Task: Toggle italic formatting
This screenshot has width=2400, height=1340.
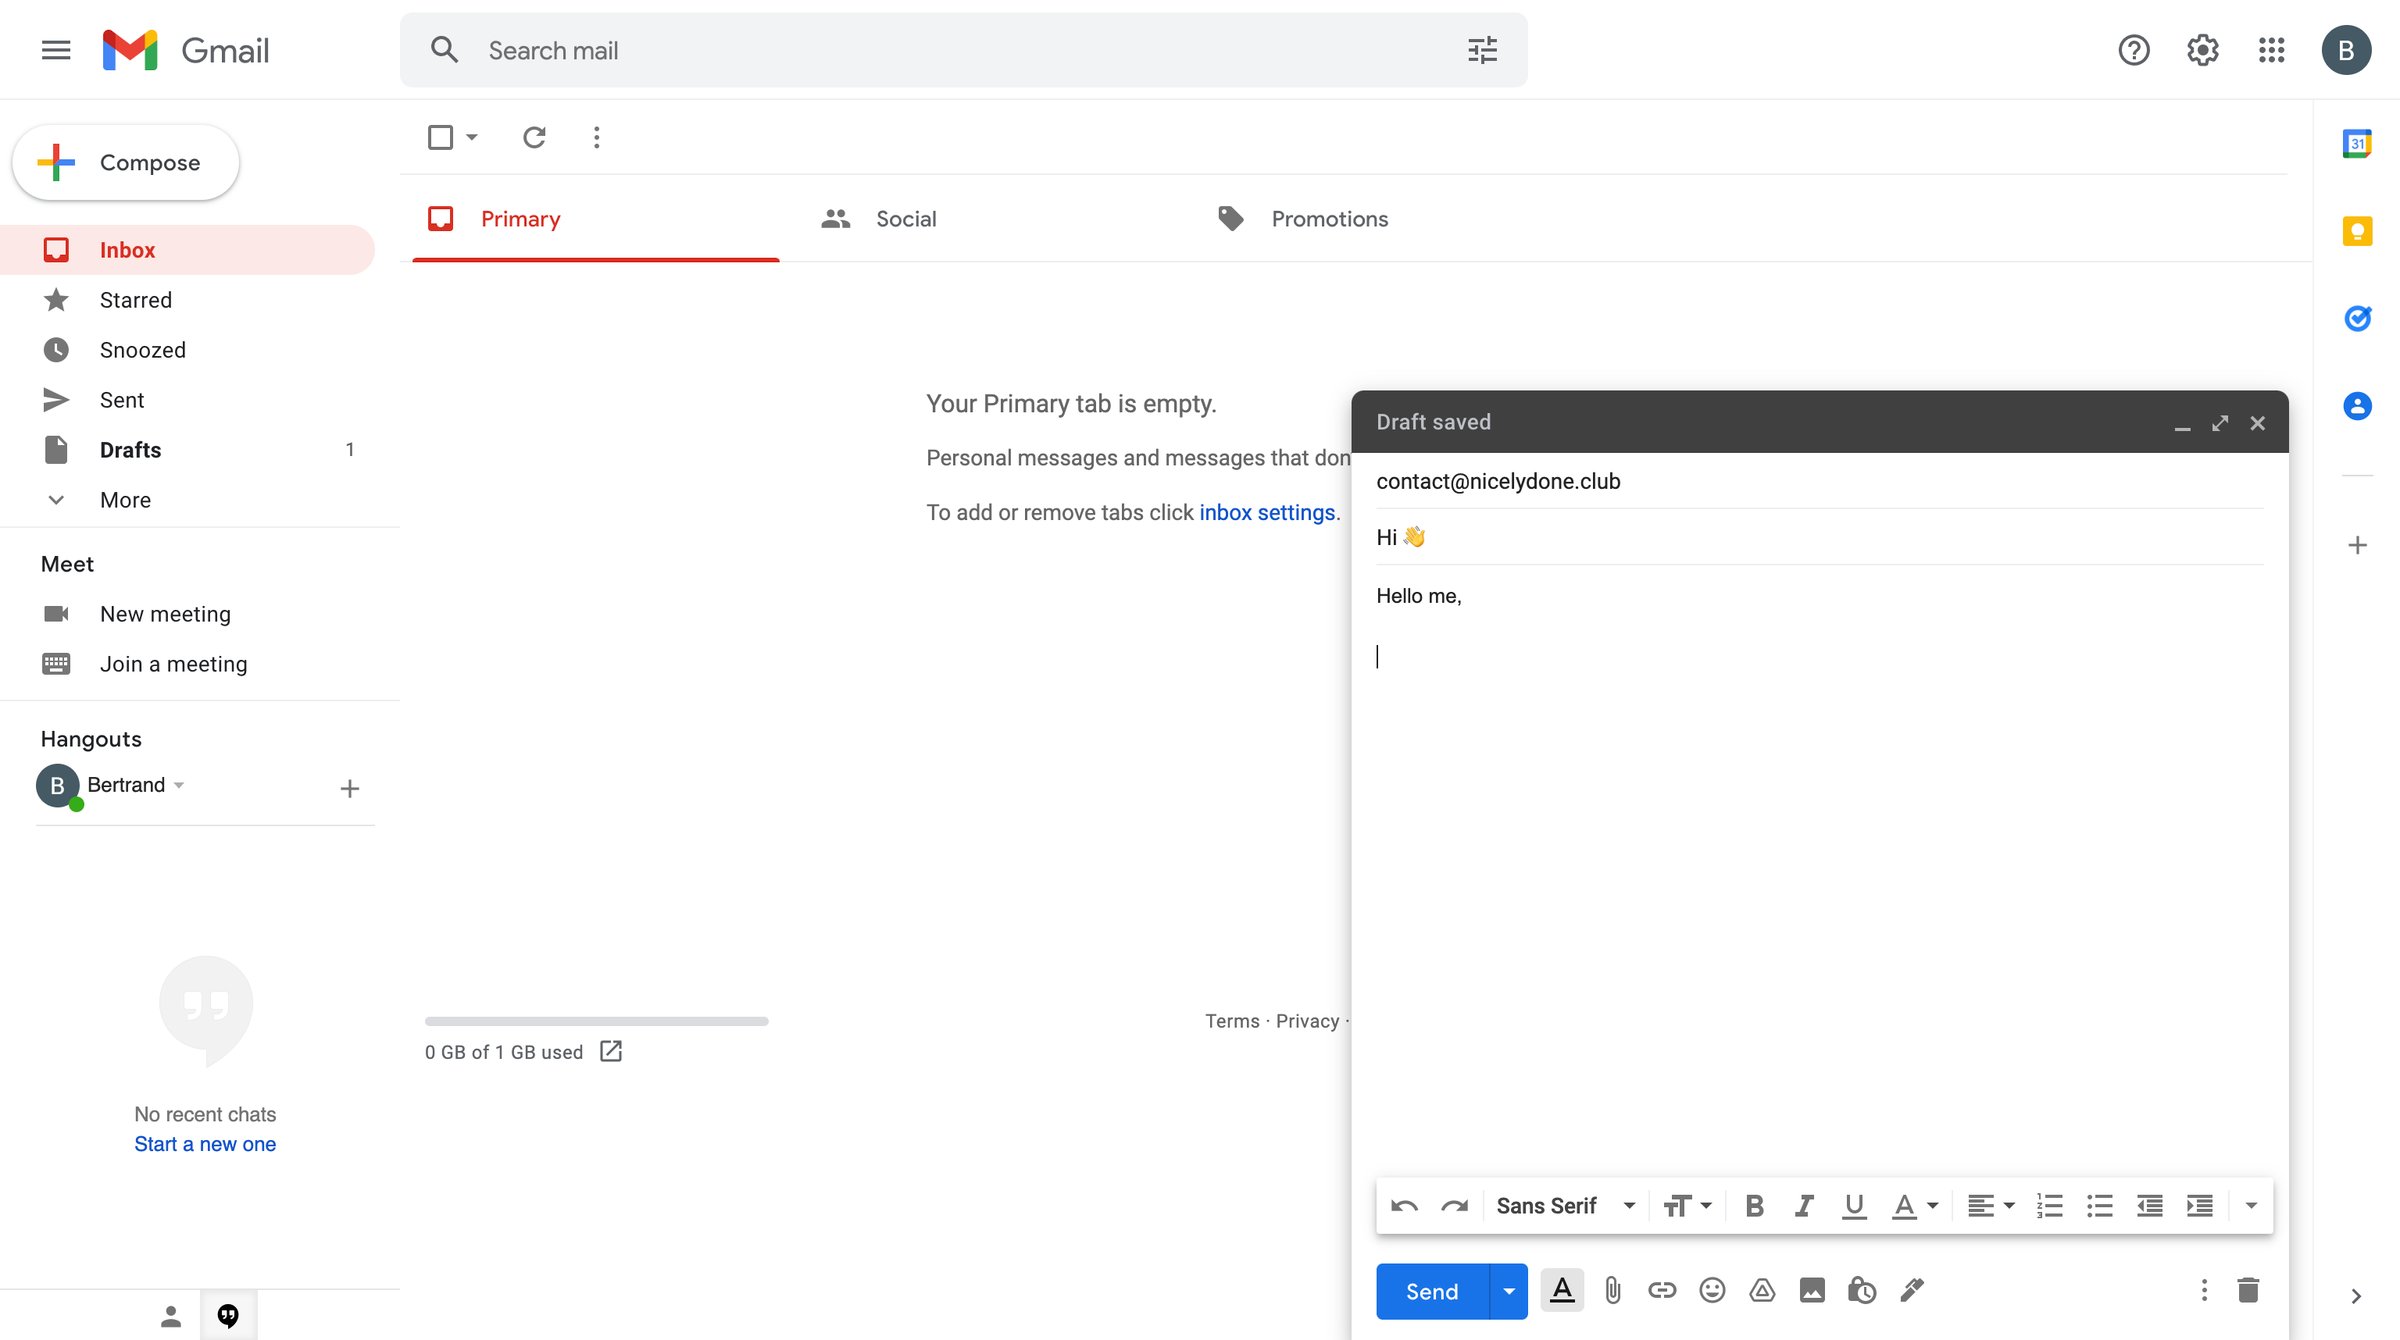Action: click(x=1804, y=1206)
